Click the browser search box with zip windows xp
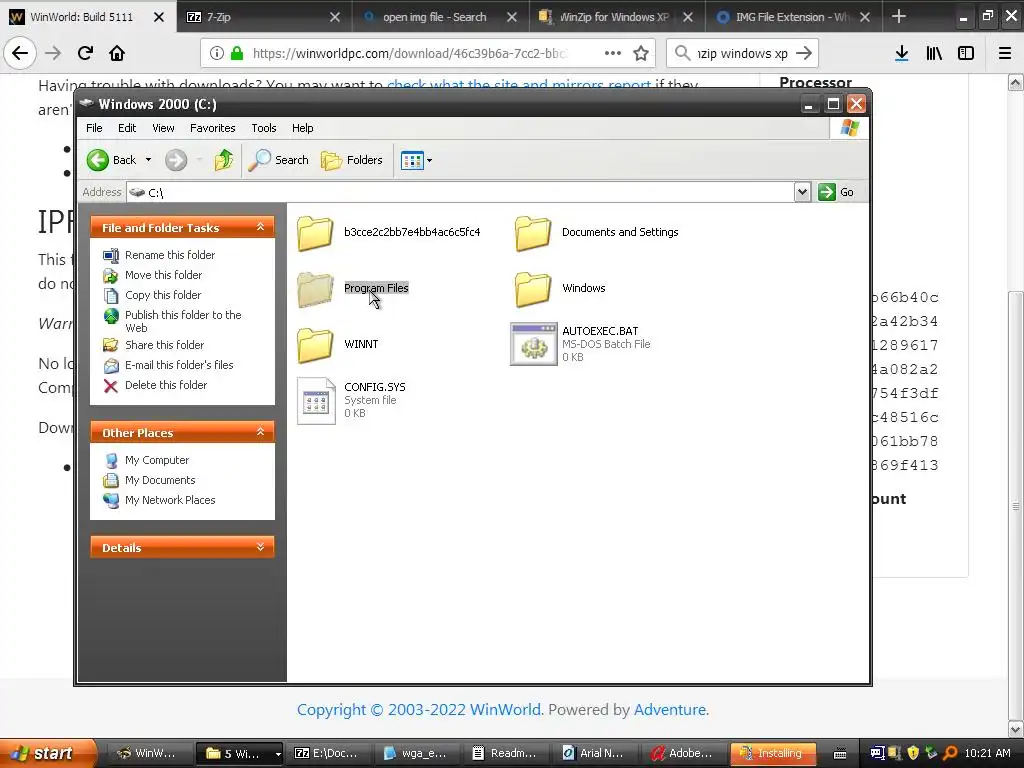This screenshot has width=1024, height=768. (x=743, y=54)
